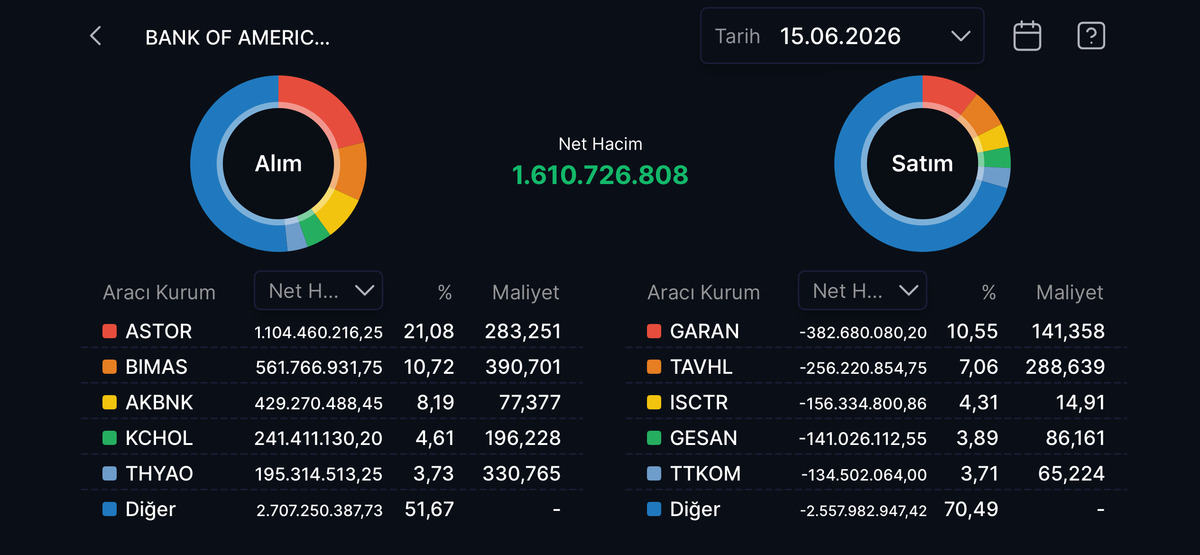Select the TAVHL row
Viewport: 1200px width, 555px height.
(x=876, y=367)
